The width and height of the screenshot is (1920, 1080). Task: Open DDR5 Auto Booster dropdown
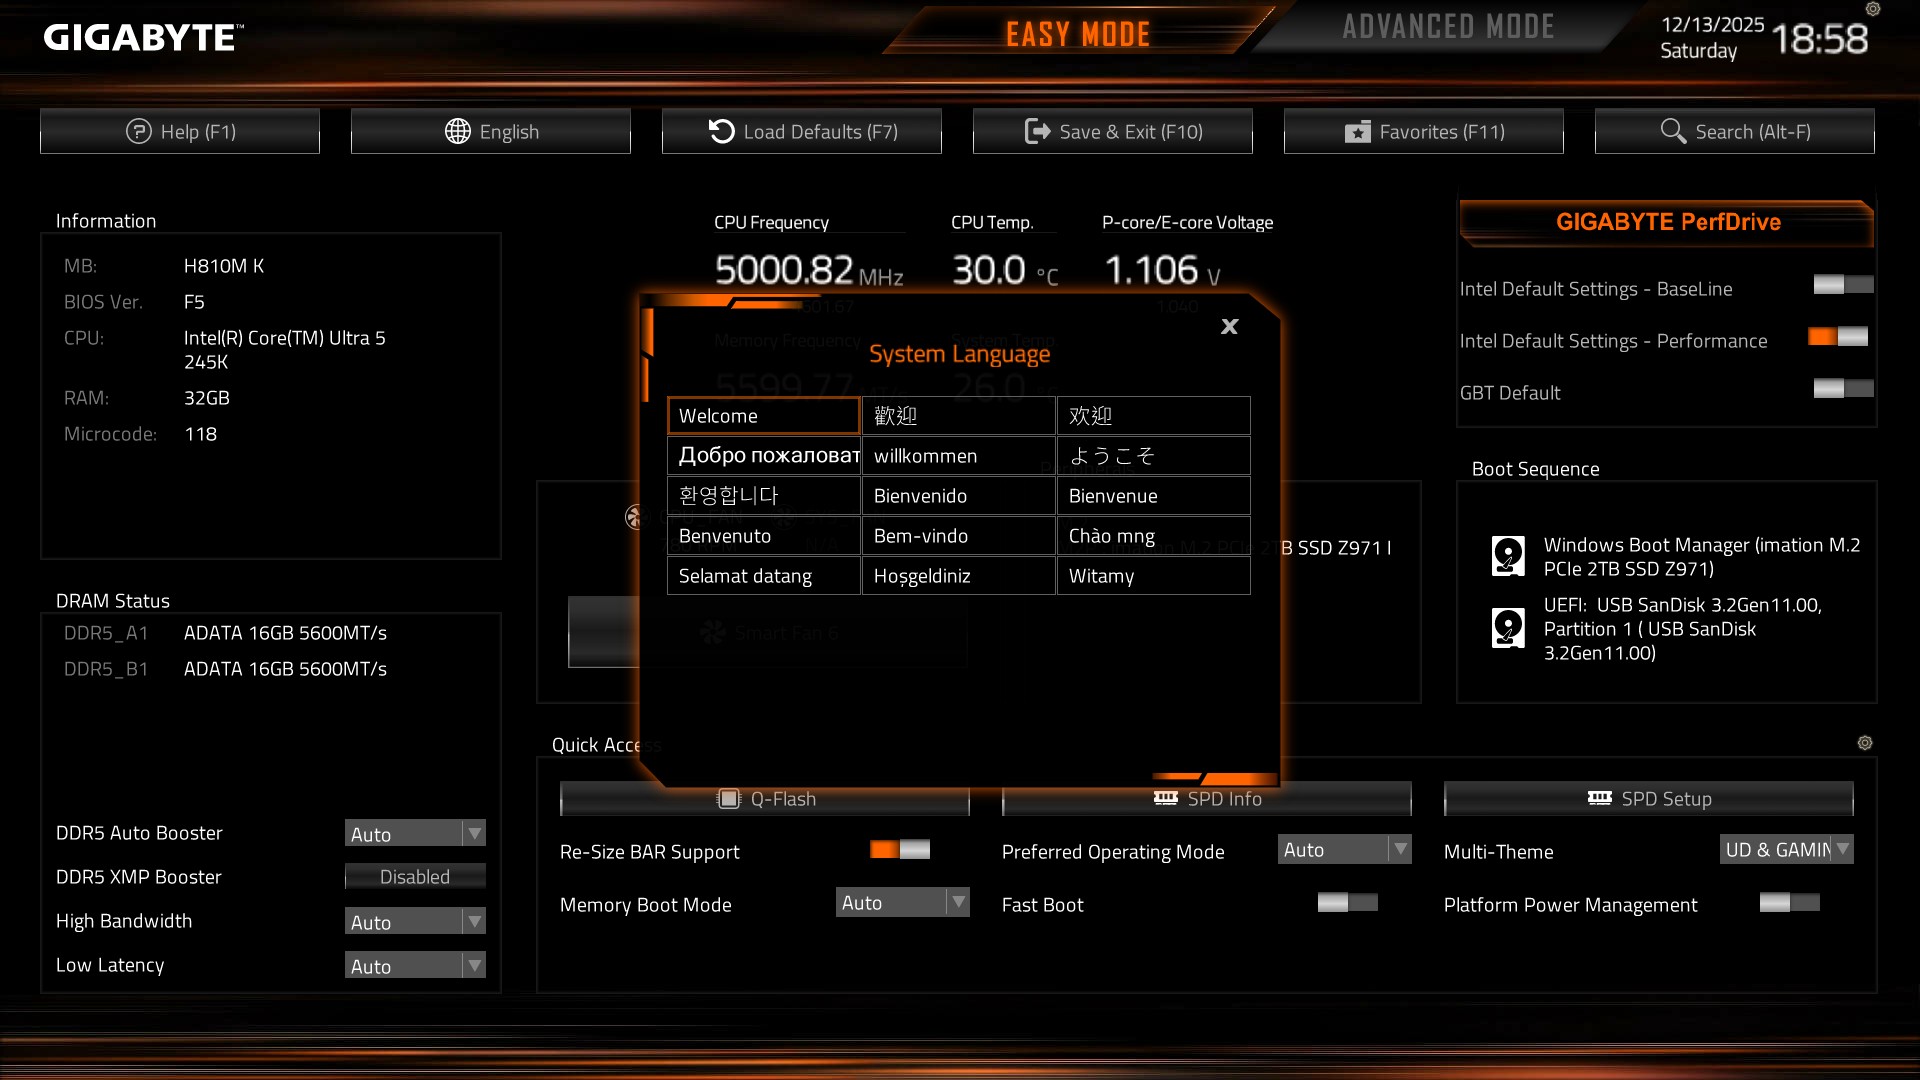pyautogui.click(x=415, y=834)
